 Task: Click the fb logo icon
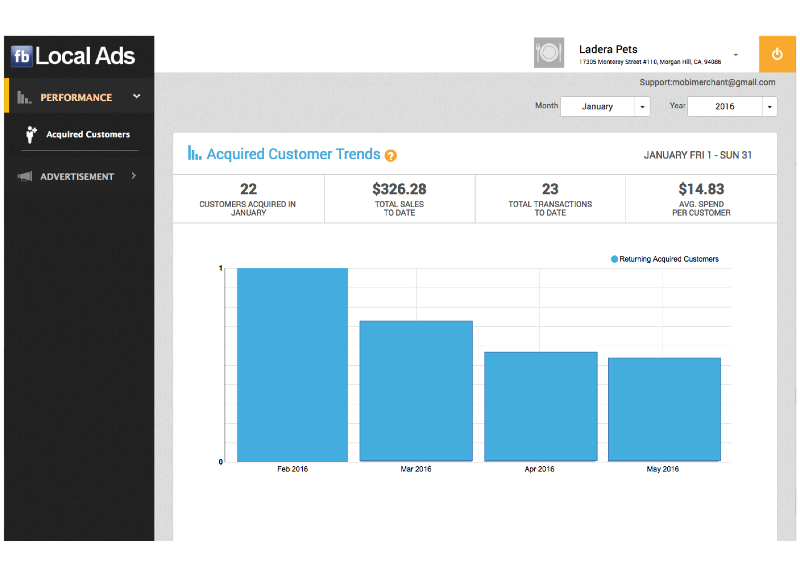tap(22, 56)
